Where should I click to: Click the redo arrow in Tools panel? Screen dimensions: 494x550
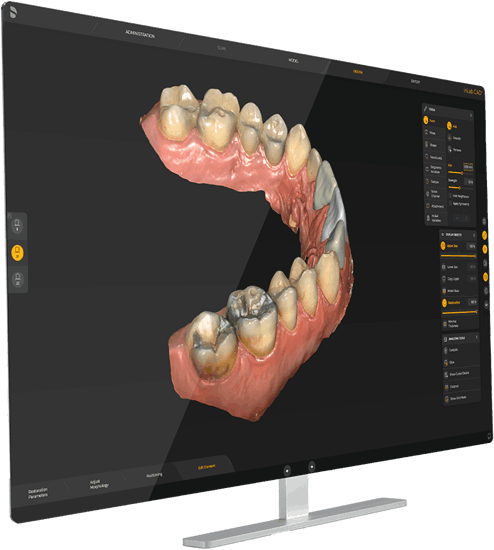[x=466, y=219]
